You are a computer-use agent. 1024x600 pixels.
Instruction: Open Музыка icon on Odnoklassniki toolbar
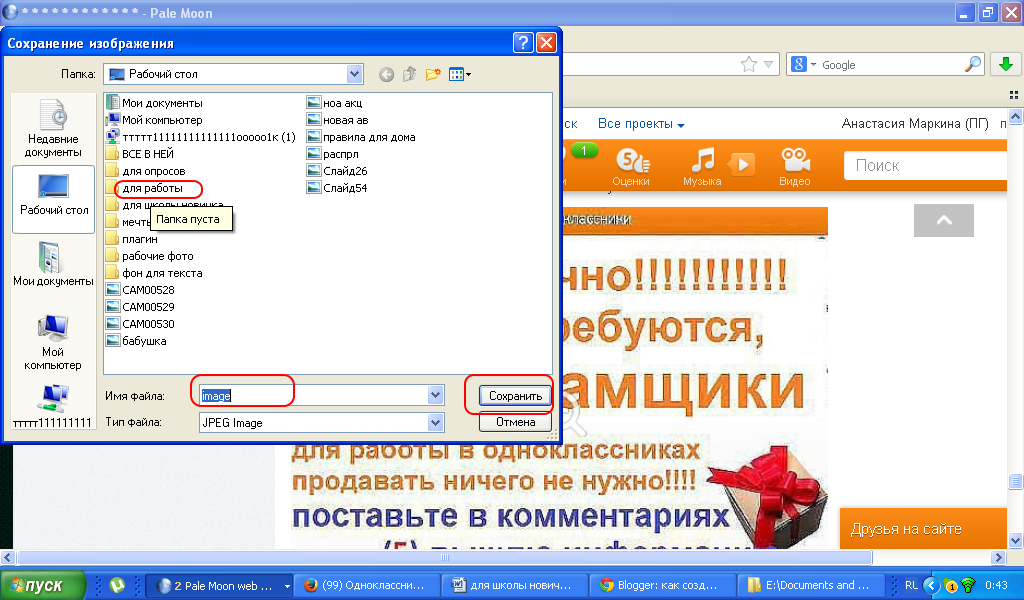(x=703, y=167)
